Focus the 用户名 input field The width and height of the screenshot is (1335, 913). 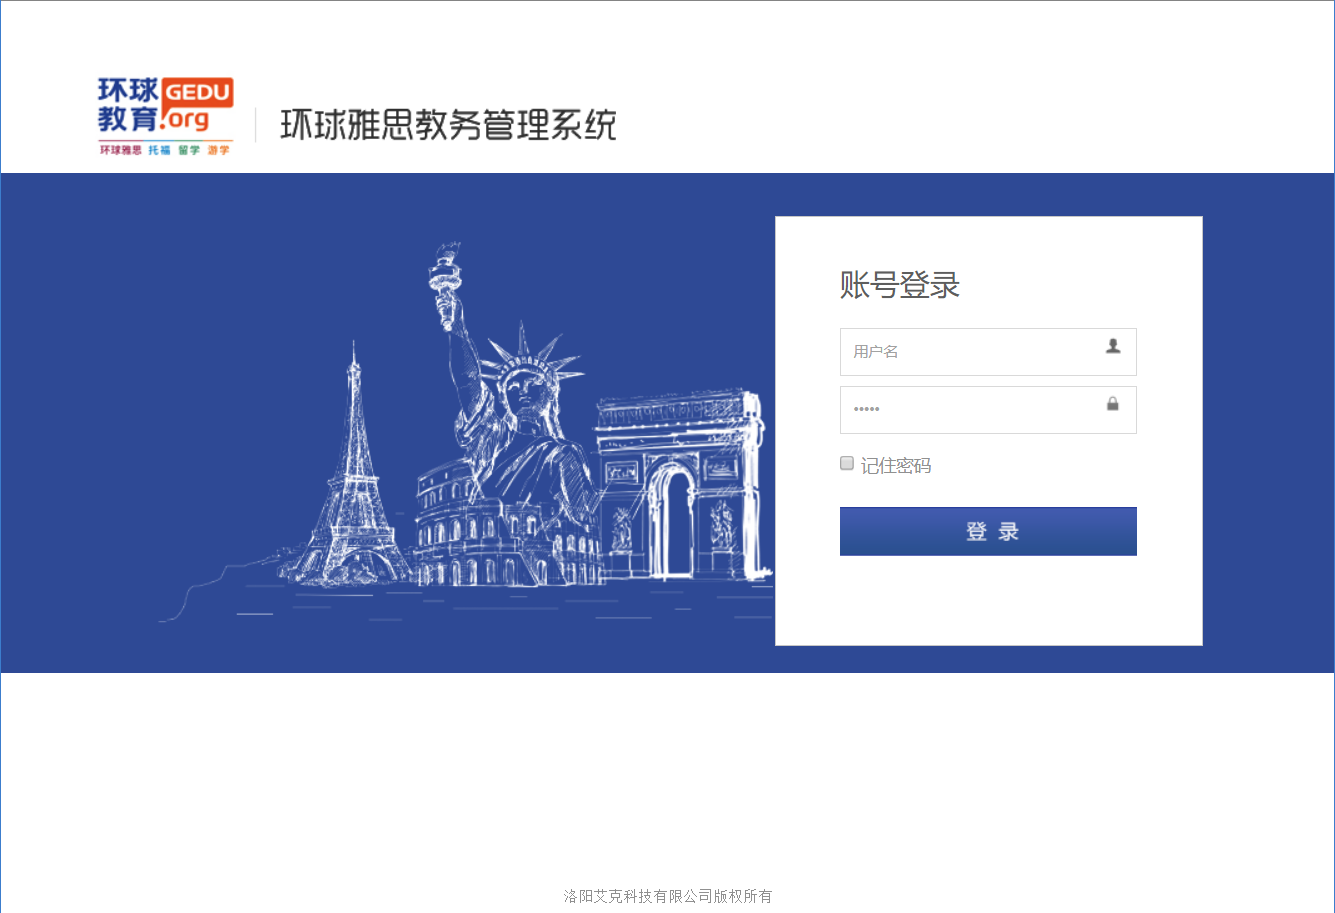pos(970,352)
